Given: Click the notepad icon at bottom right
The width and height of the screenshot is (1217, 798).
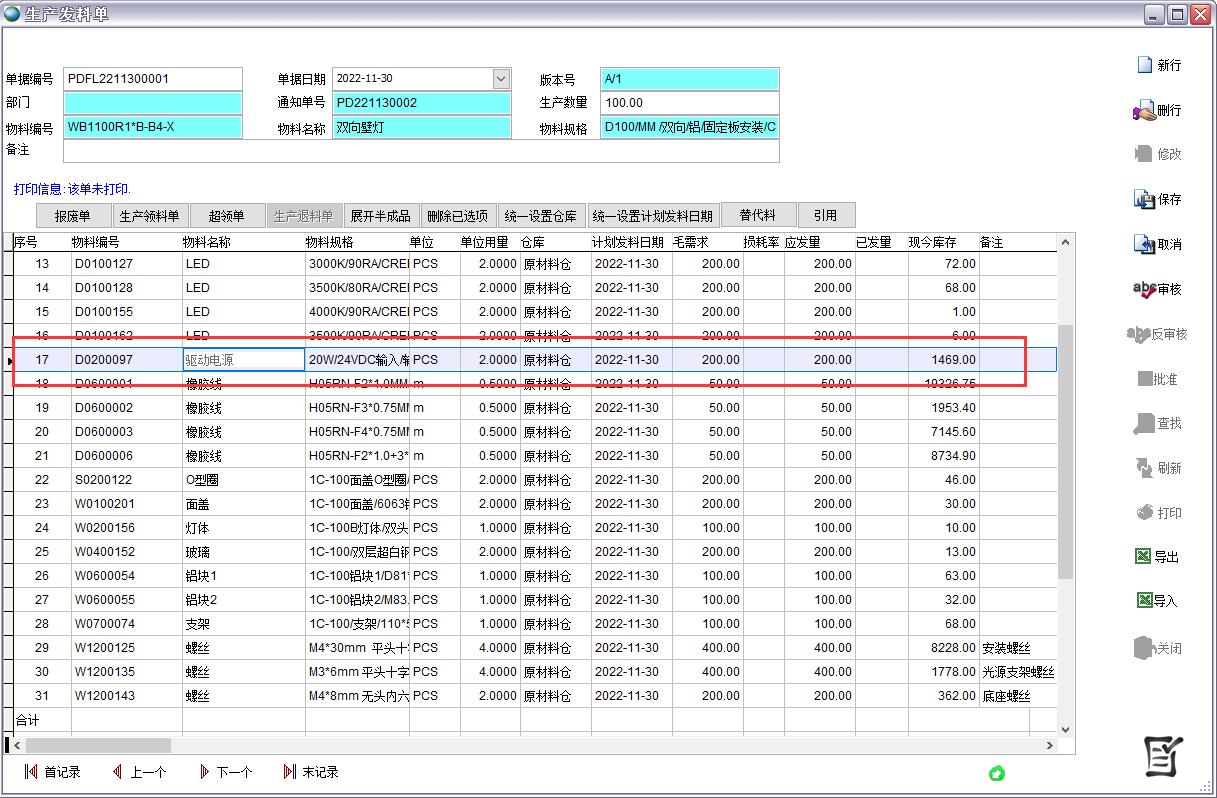Looking at the screenshot, I should click(1163, 757).
